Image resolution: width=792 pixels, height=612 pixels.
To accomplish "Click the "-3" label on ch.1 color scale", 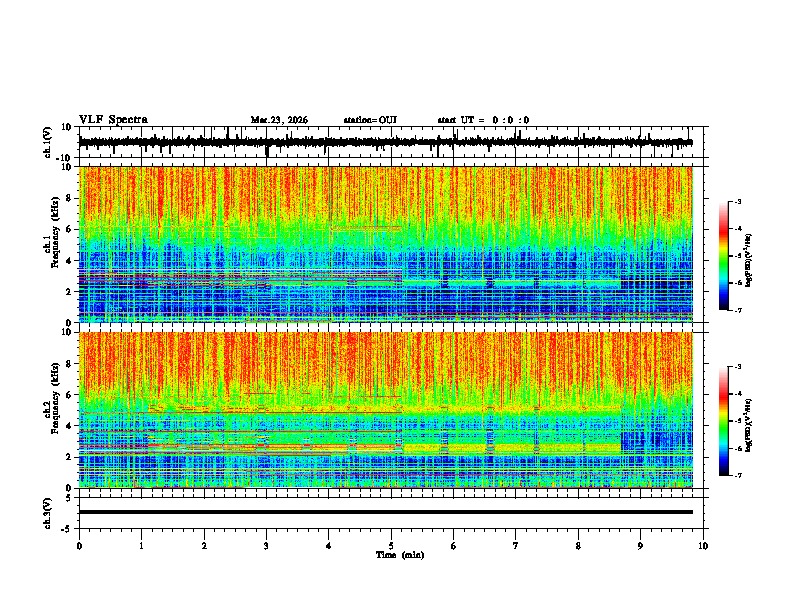I will (x=737, y=201).
